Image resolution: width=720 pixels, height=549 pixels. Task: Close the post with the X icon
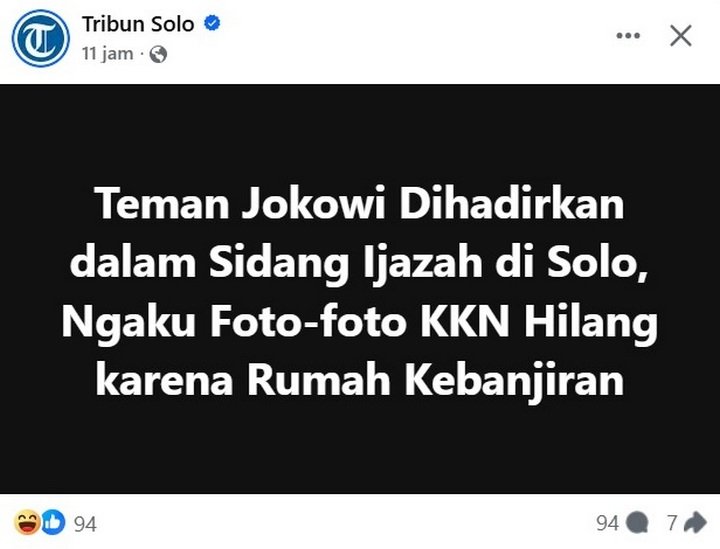point(681,36)
